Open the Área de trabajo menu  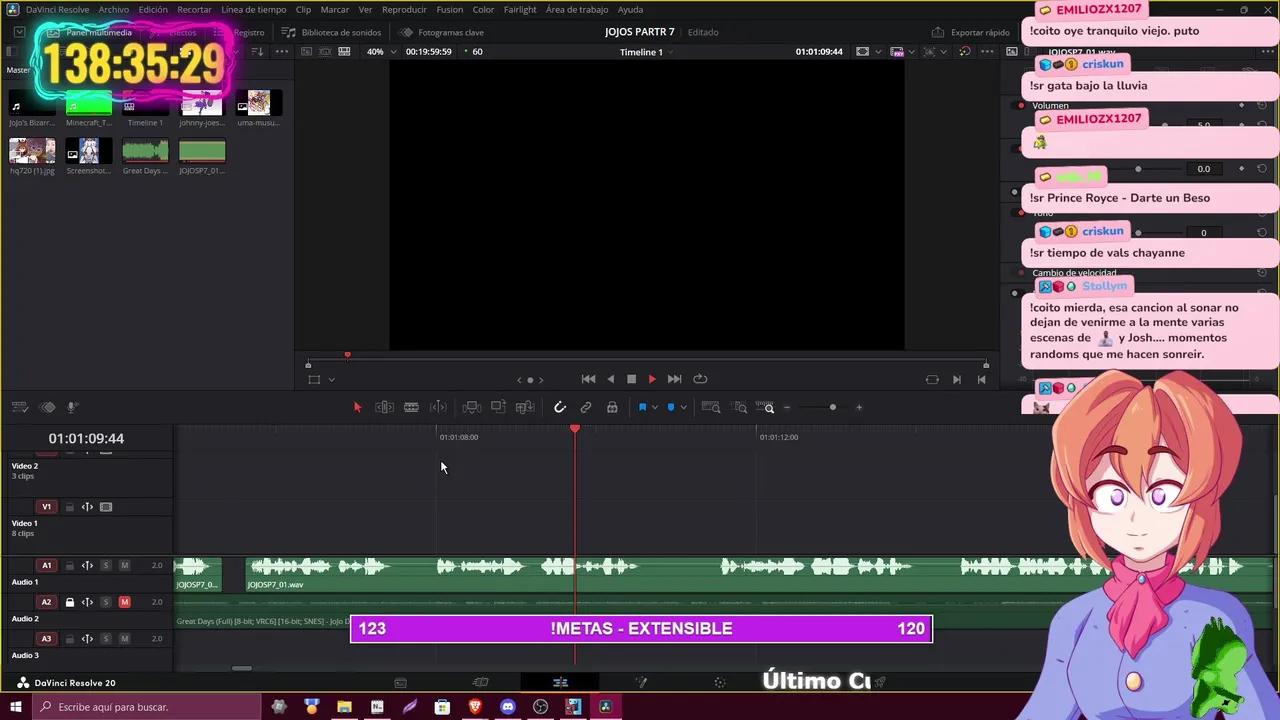pyautogui.click(x=577, y=9)
